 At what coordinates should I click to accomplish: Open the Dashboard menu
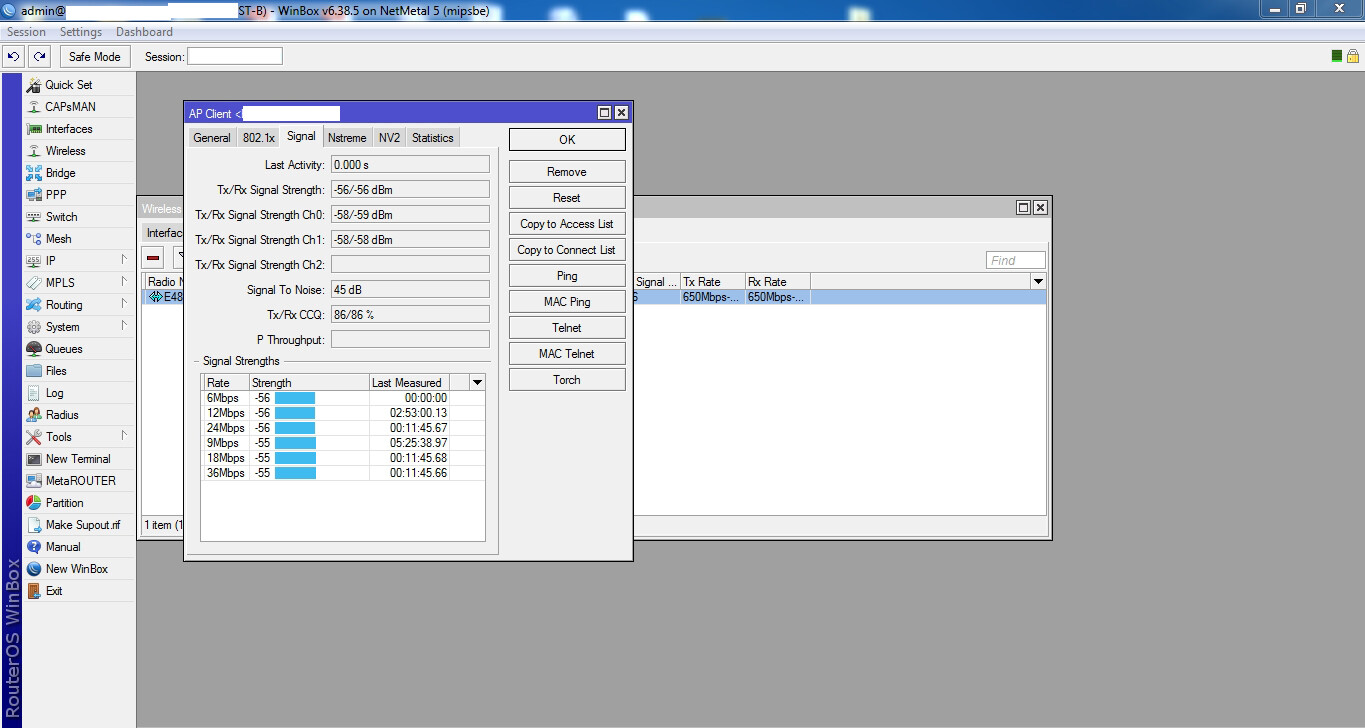(x=144, y=32)
